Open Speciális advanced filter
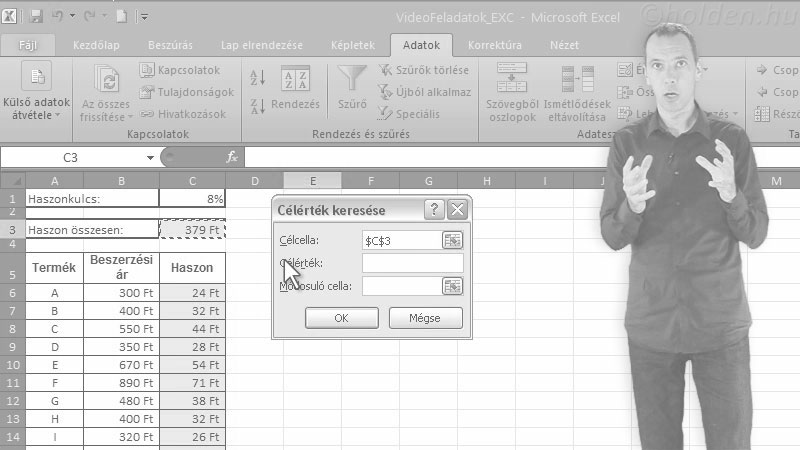Image resolution: width=800 pixels, height=450 pixels. [x=409, y=114]
